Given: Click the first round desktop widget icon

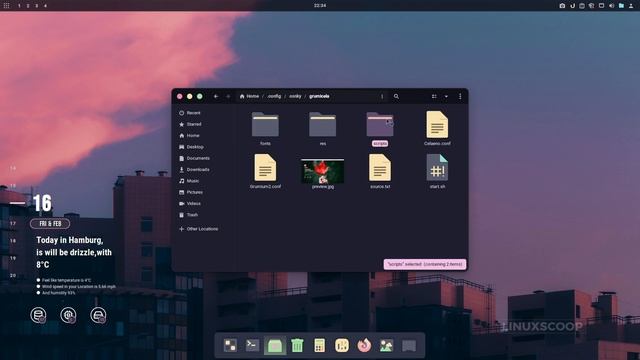Looking at the screenshot, I should [x=38, y=315].
